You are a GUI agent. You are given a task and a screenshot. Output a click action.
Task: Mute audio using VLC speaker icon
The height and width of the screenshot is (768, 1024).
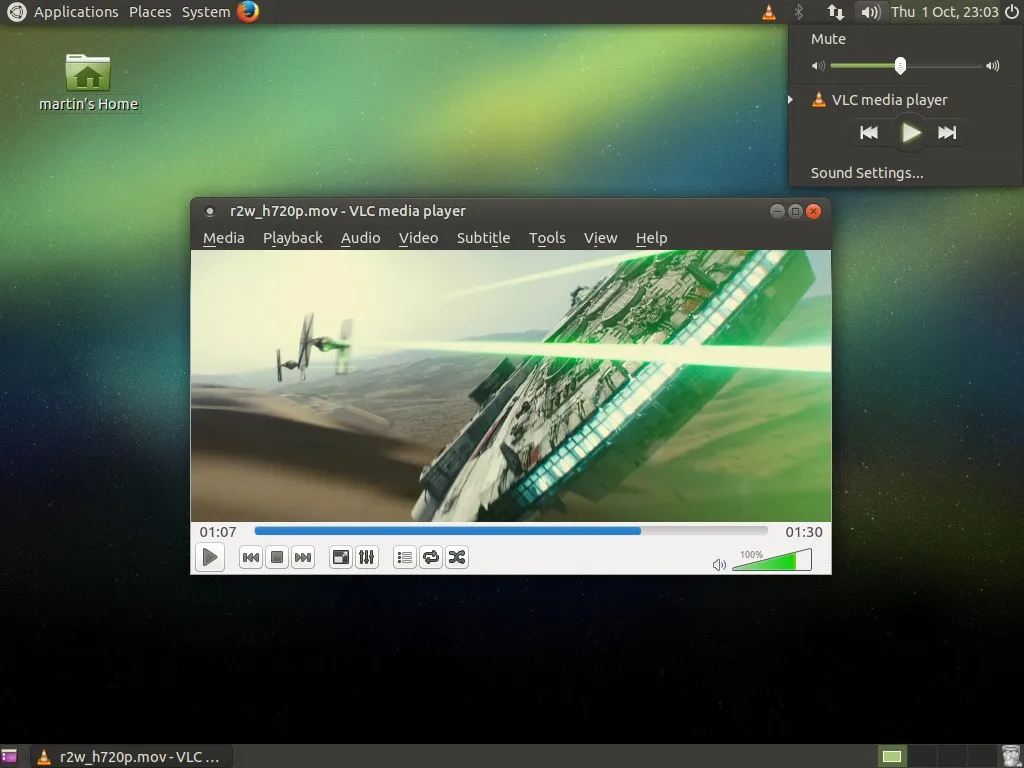[x=718, y=565]
